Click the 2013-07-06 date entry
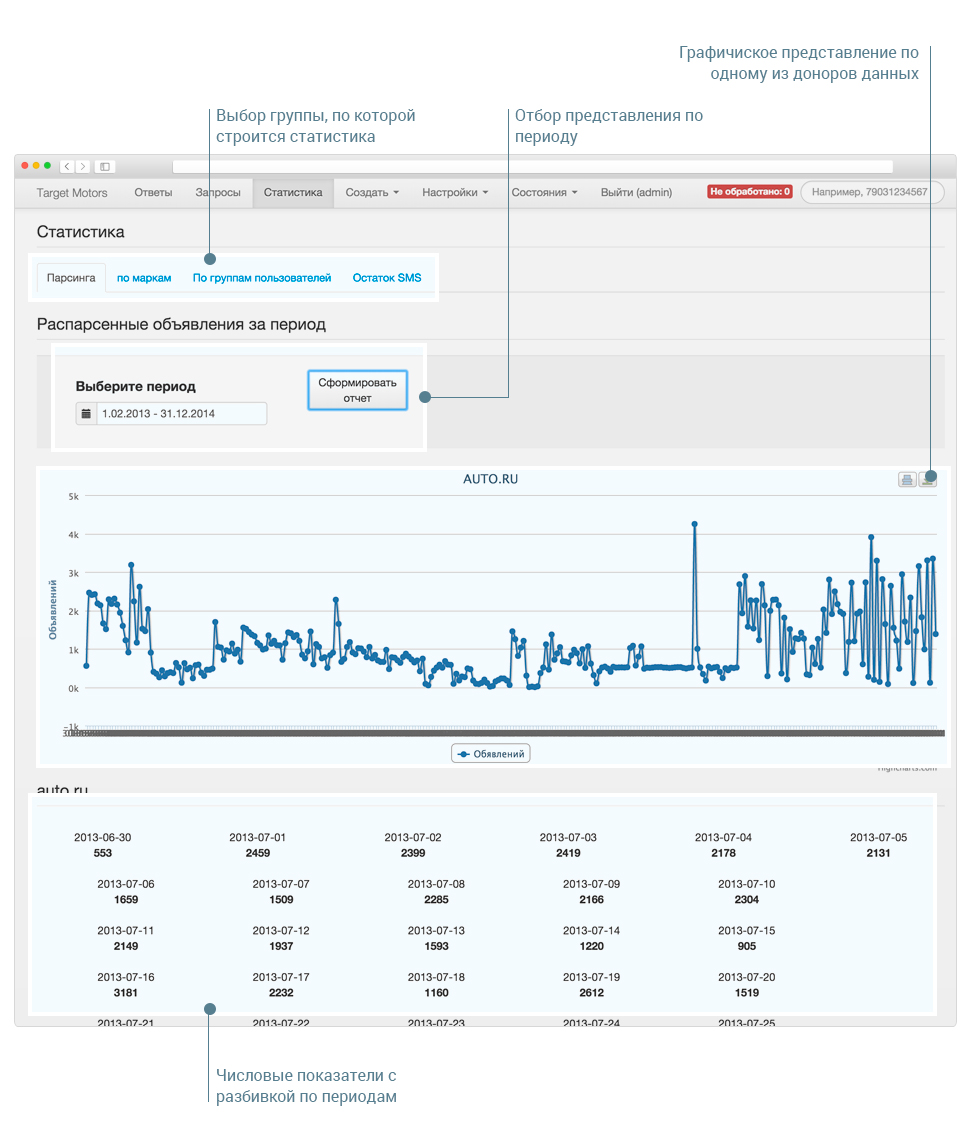Viewport: 970px width, 1136px height. tap(126, 884)
